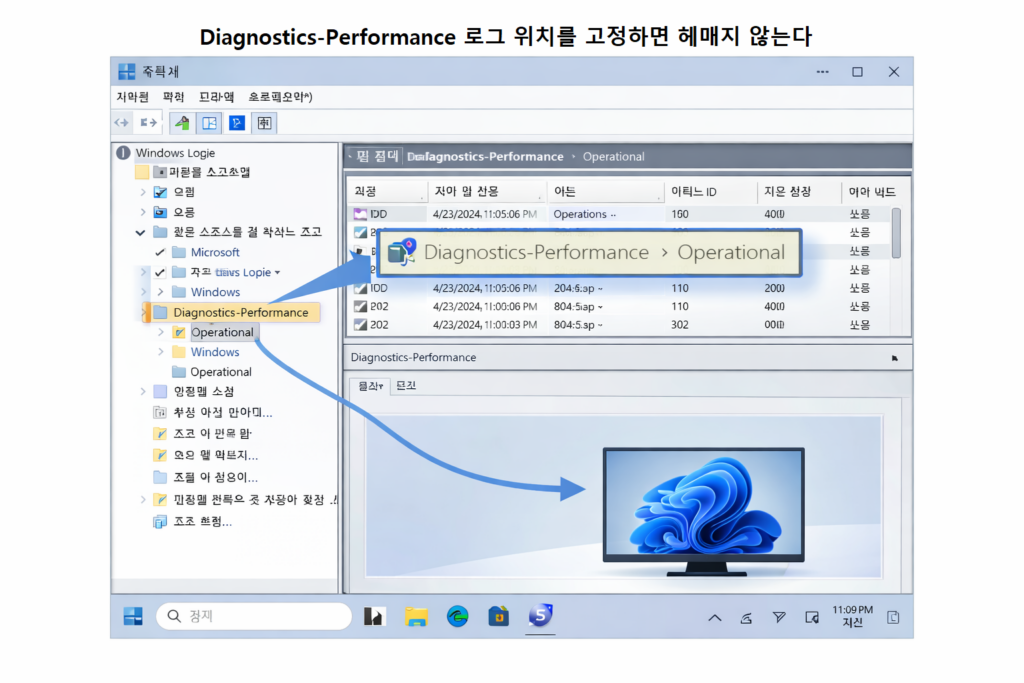The image size is (1024, 683).
Task: Switch to the second detail pane tab
Action: [x=406, y=386]
